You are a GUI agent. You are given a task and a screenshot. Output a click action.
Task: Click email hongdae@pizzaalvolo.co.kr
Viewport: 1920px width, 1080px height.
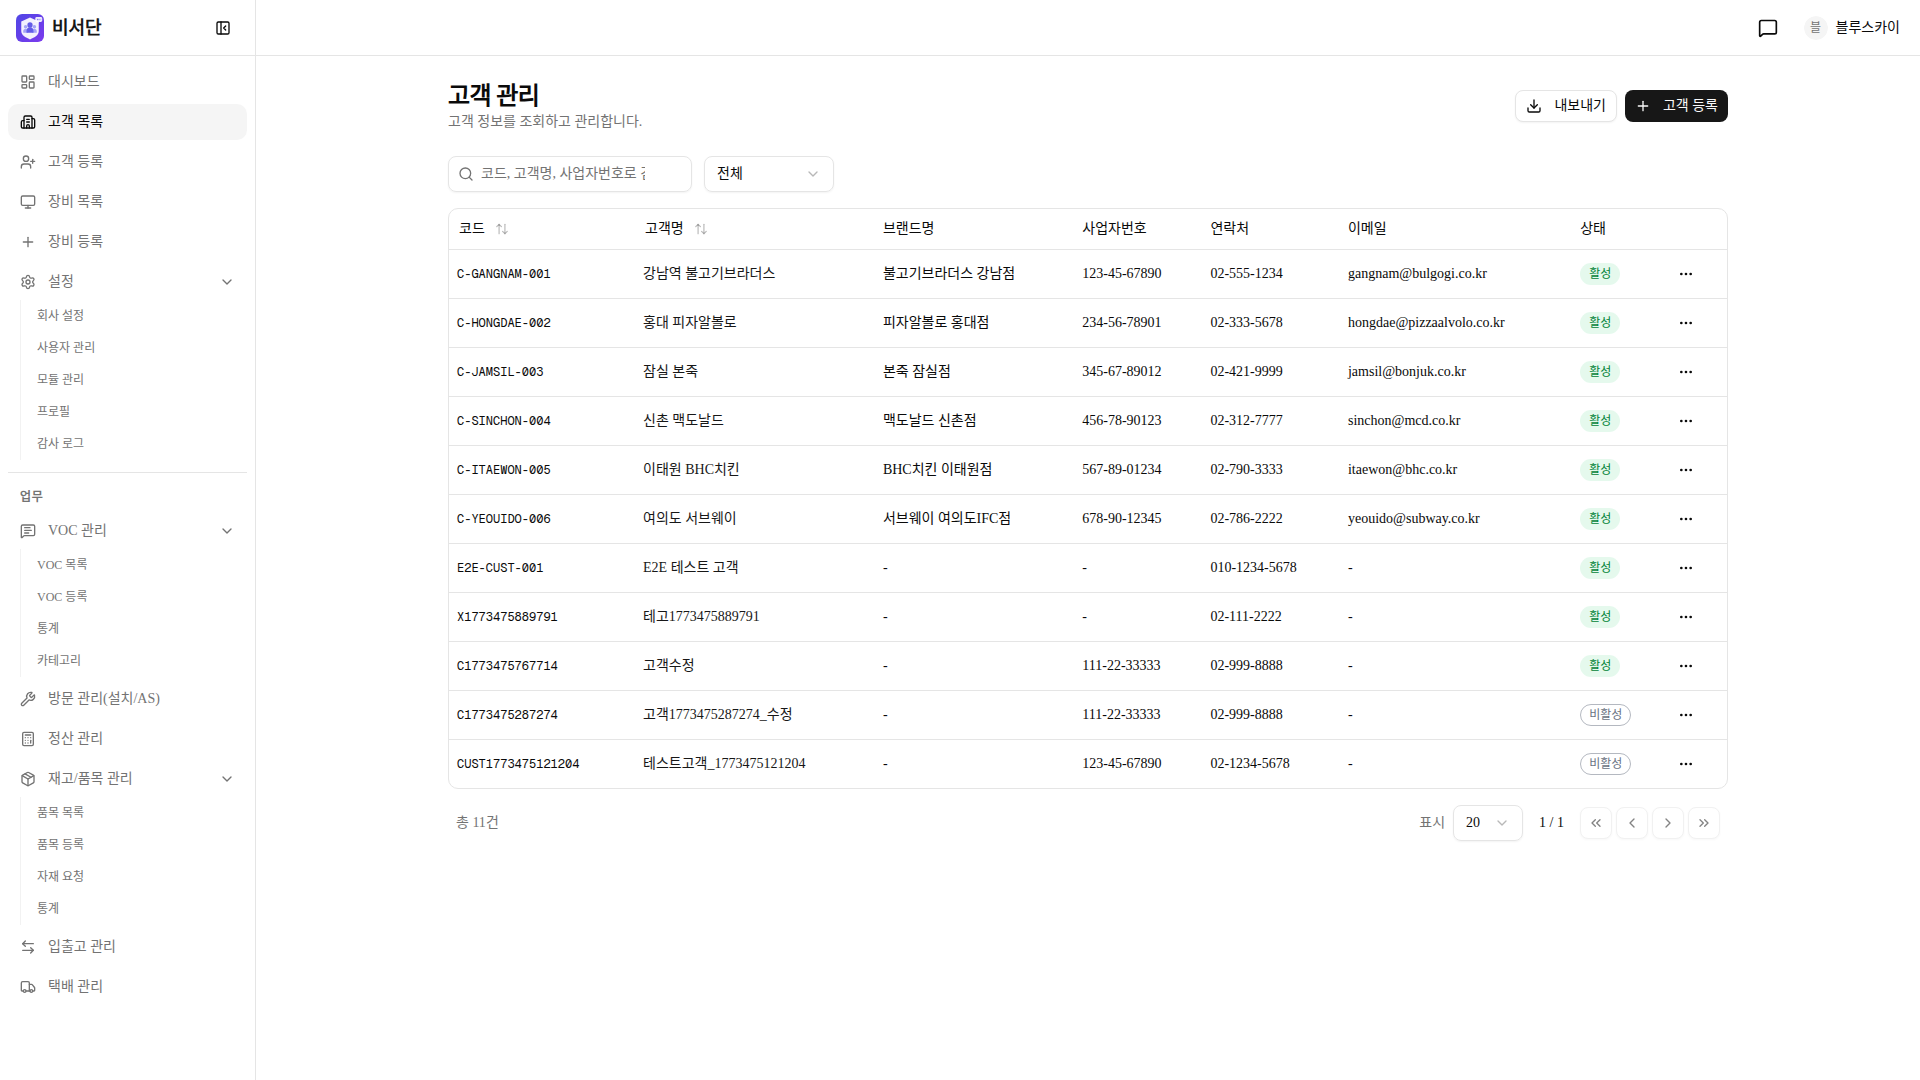[x=1426, y=323]
